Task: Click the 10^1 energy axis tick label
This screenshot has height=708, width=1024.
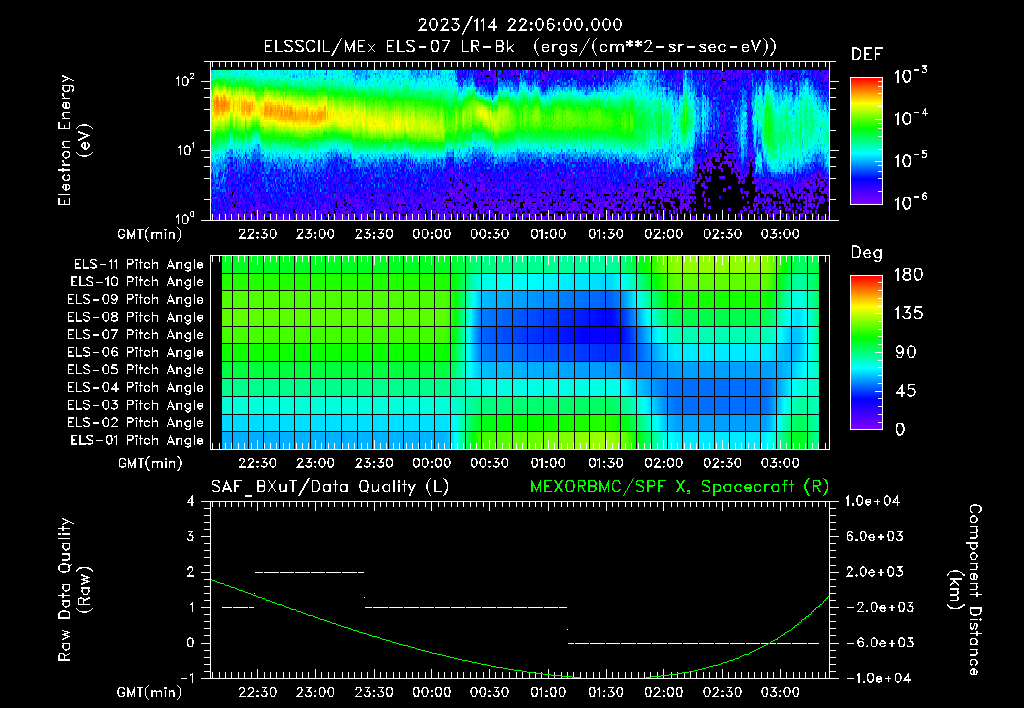Action: [185, 150]
